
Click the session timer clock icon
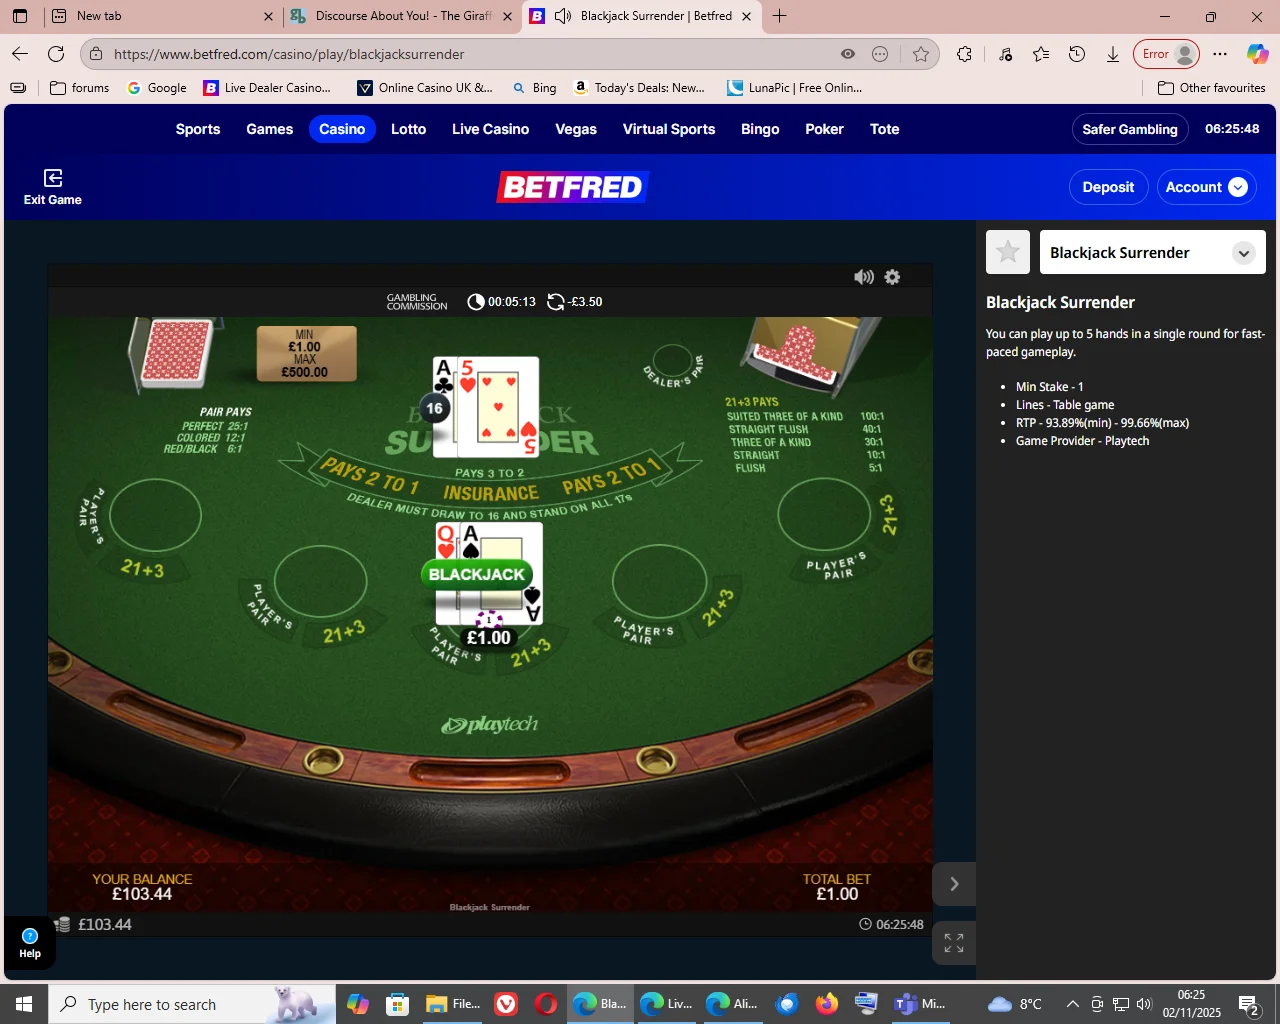tap(476, 302)
